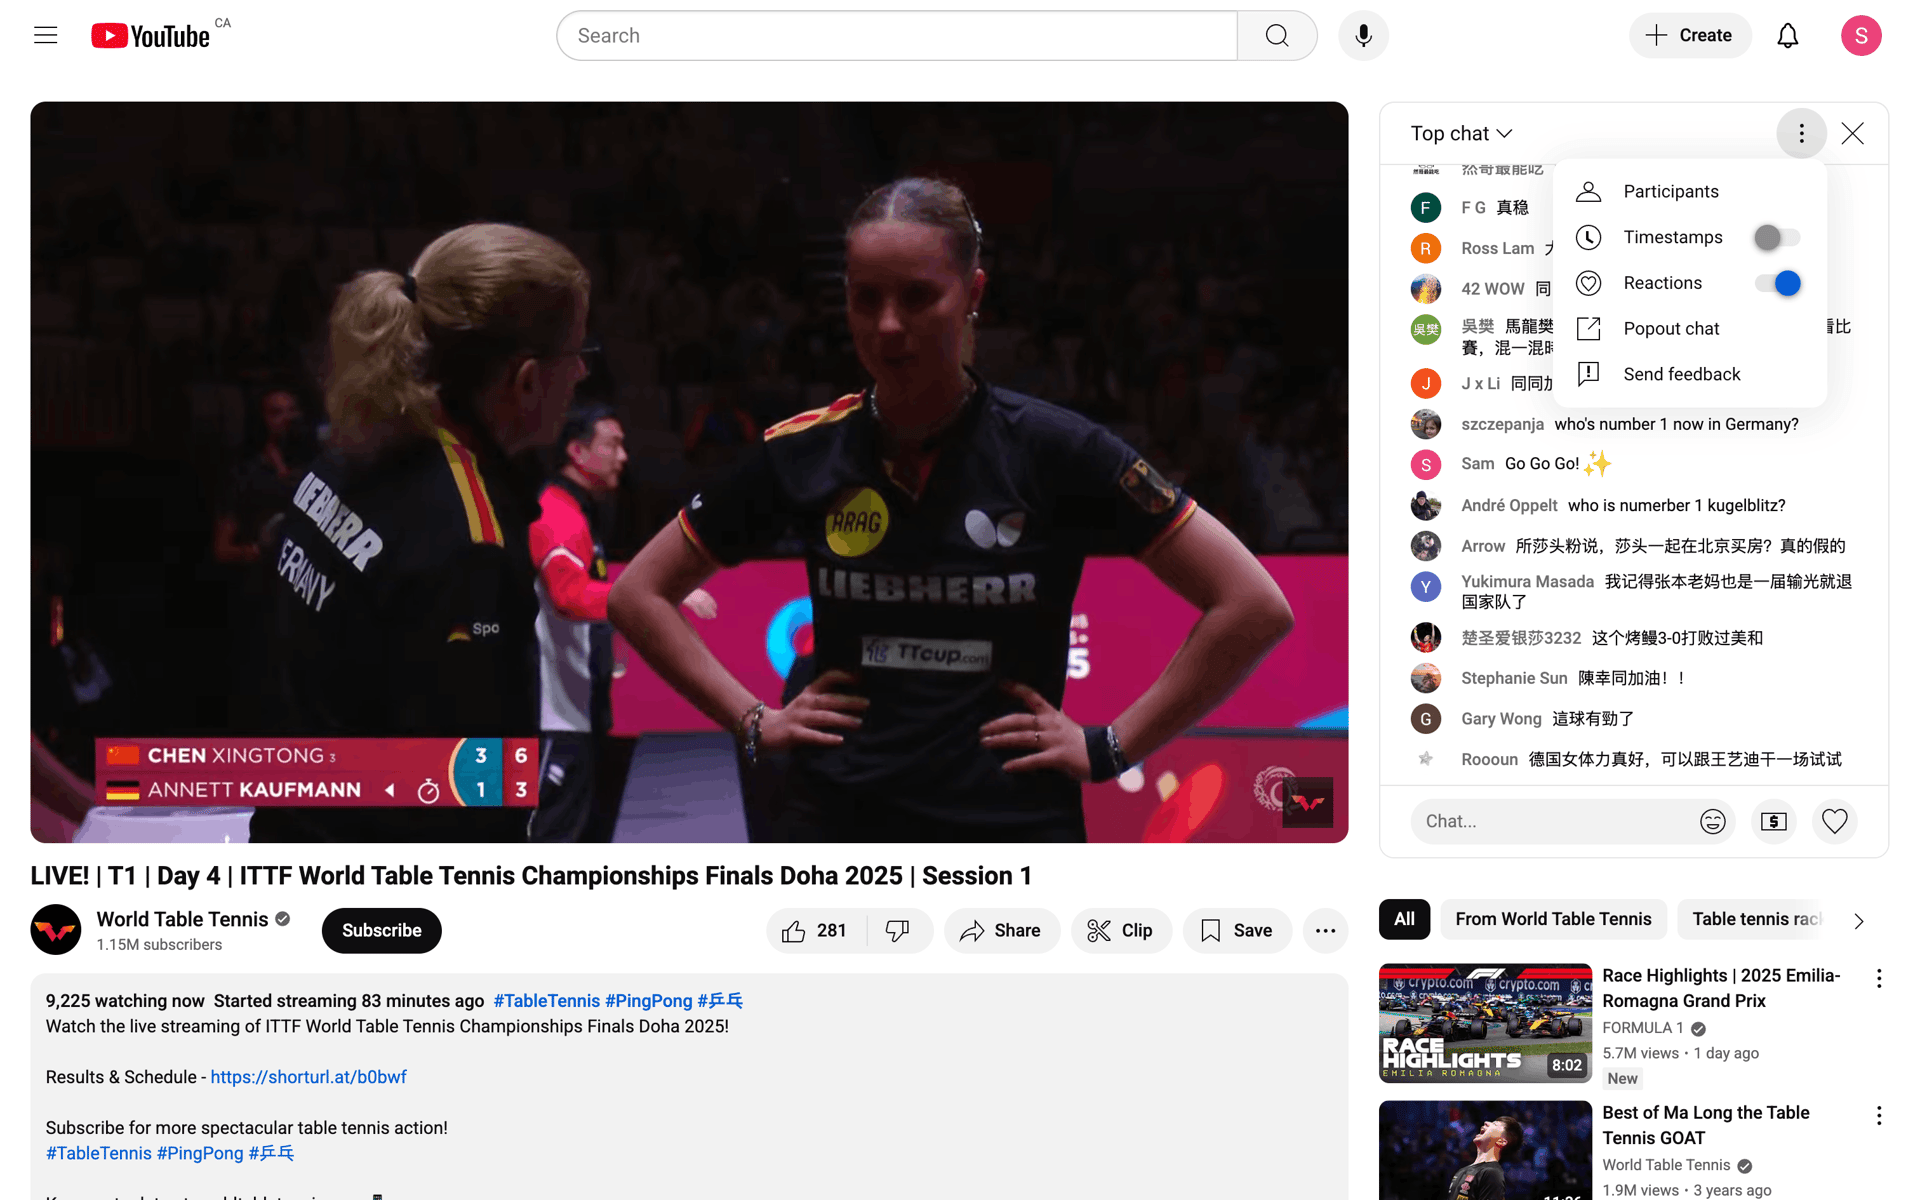
Task: Click the Share button
Action: (1001, 931)
